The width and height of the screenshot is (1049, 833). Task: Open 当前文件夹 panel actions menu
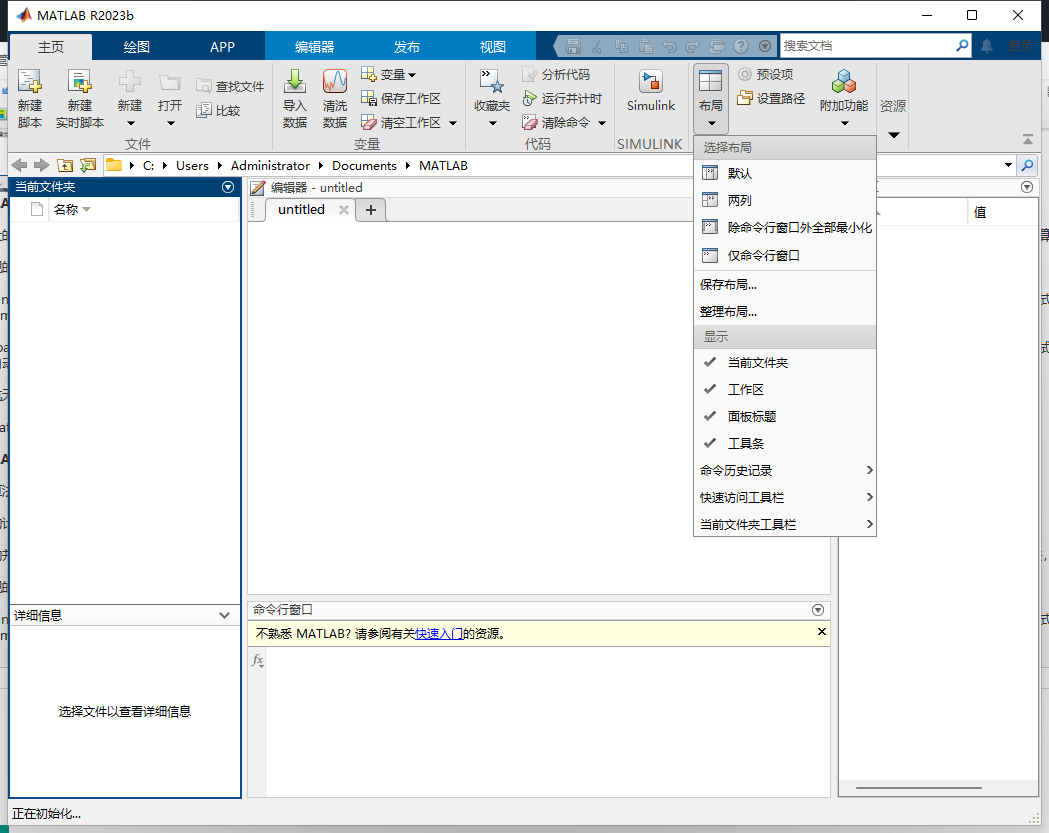[x=228, y=187]
